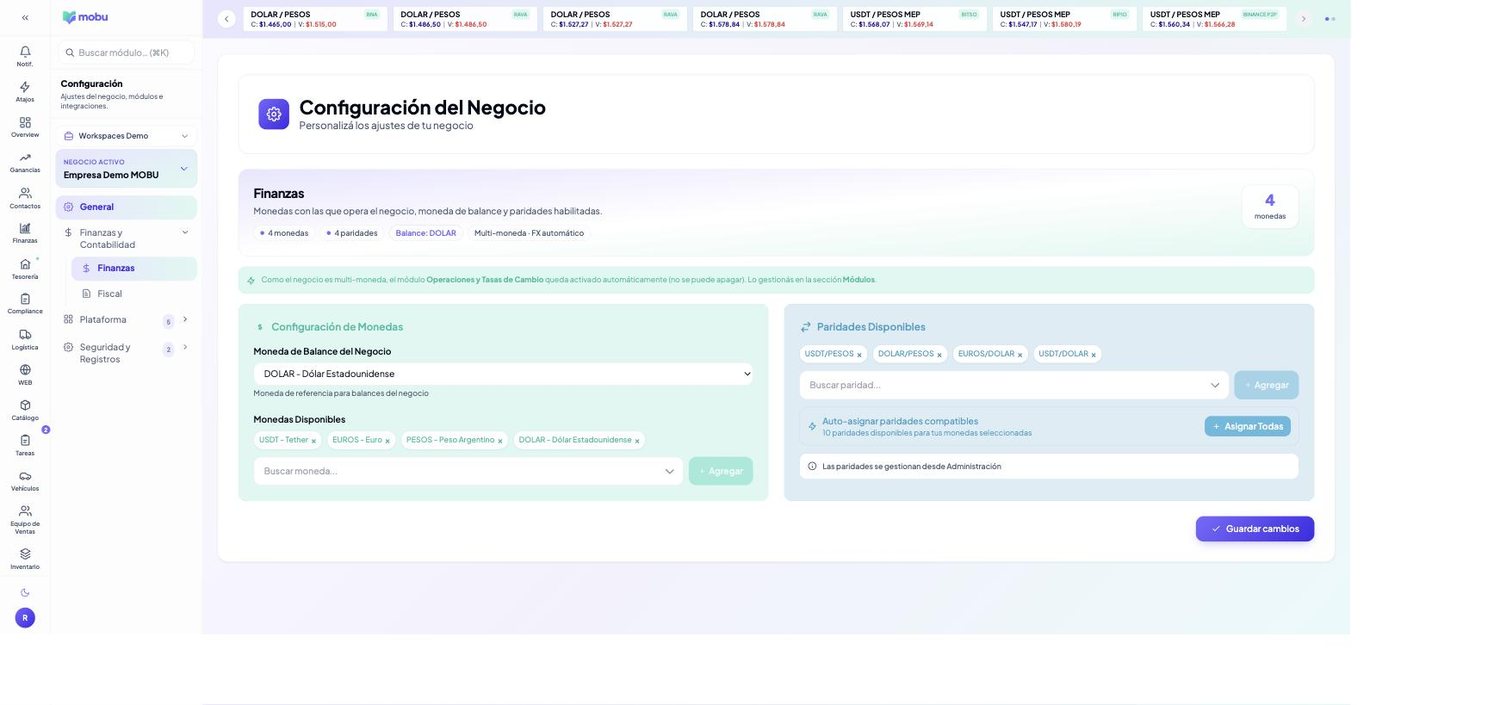This screenshot has width=1500, height=705.
Task: Remove USDT - Tether currency chip
Action: 313,441
